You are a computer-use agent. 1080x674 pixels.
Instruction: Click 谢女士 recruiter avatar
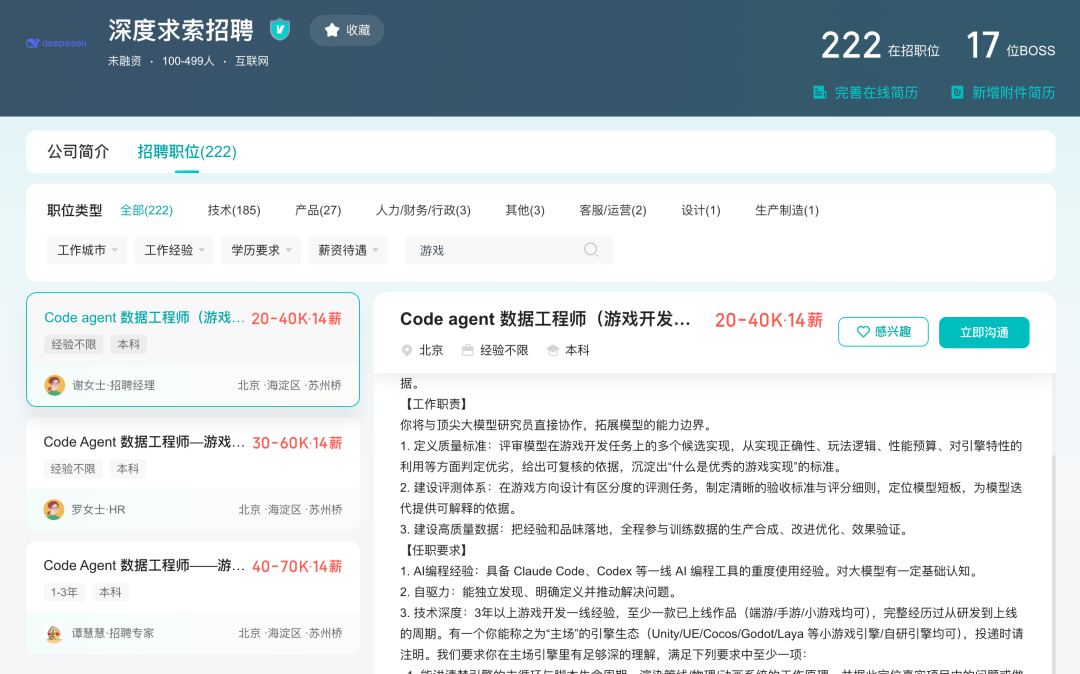[x=54, y=385]
